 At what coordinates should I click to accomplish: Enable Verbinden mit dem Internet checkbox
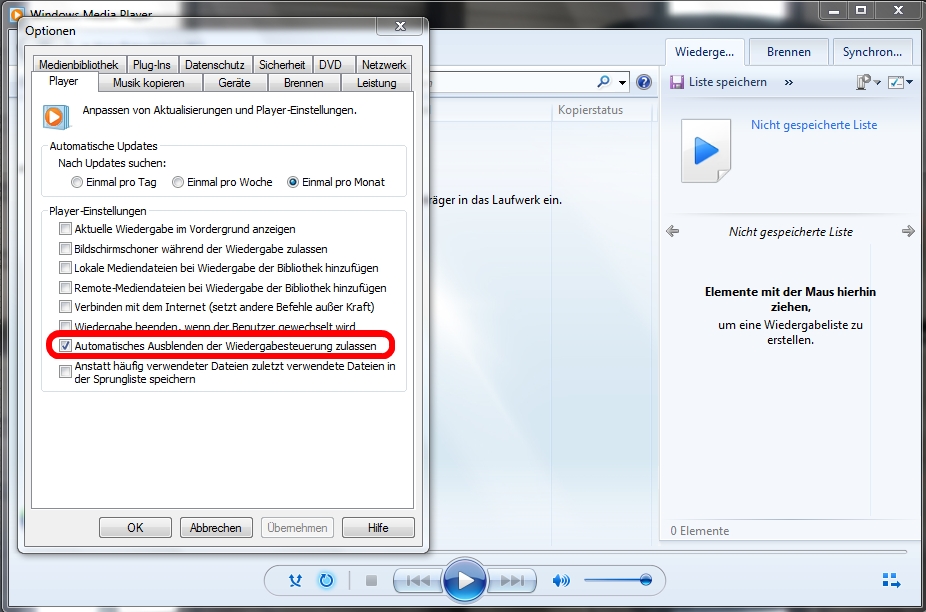pyautogui.click(x=65, y=307)
